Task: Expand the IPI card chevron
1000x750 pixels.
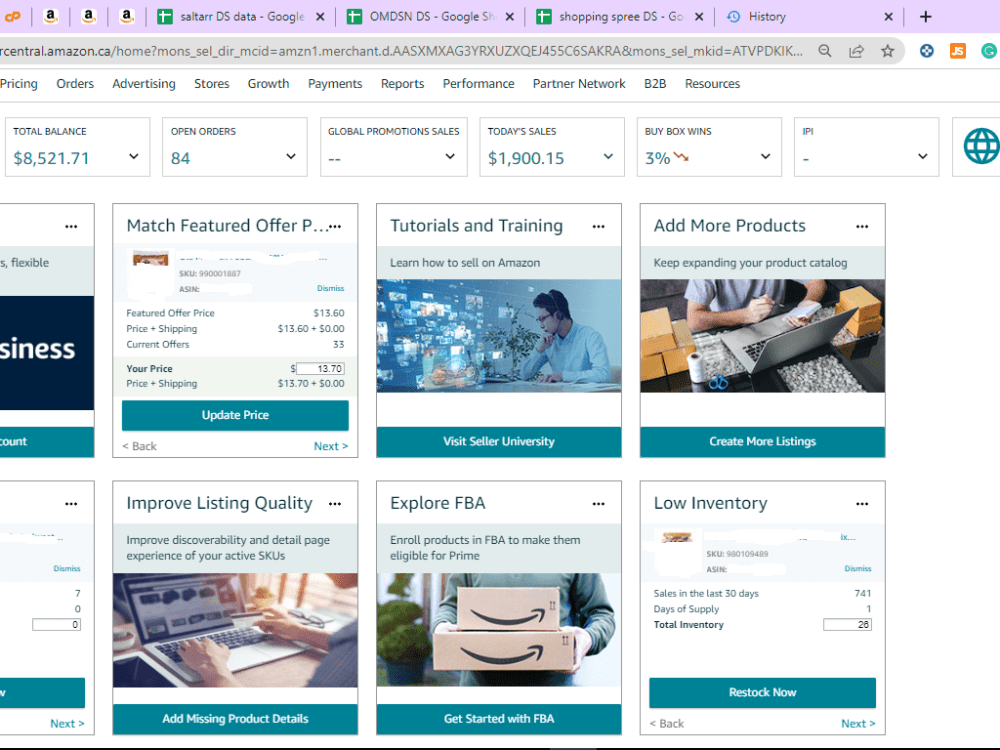Action: click(923, 156)
